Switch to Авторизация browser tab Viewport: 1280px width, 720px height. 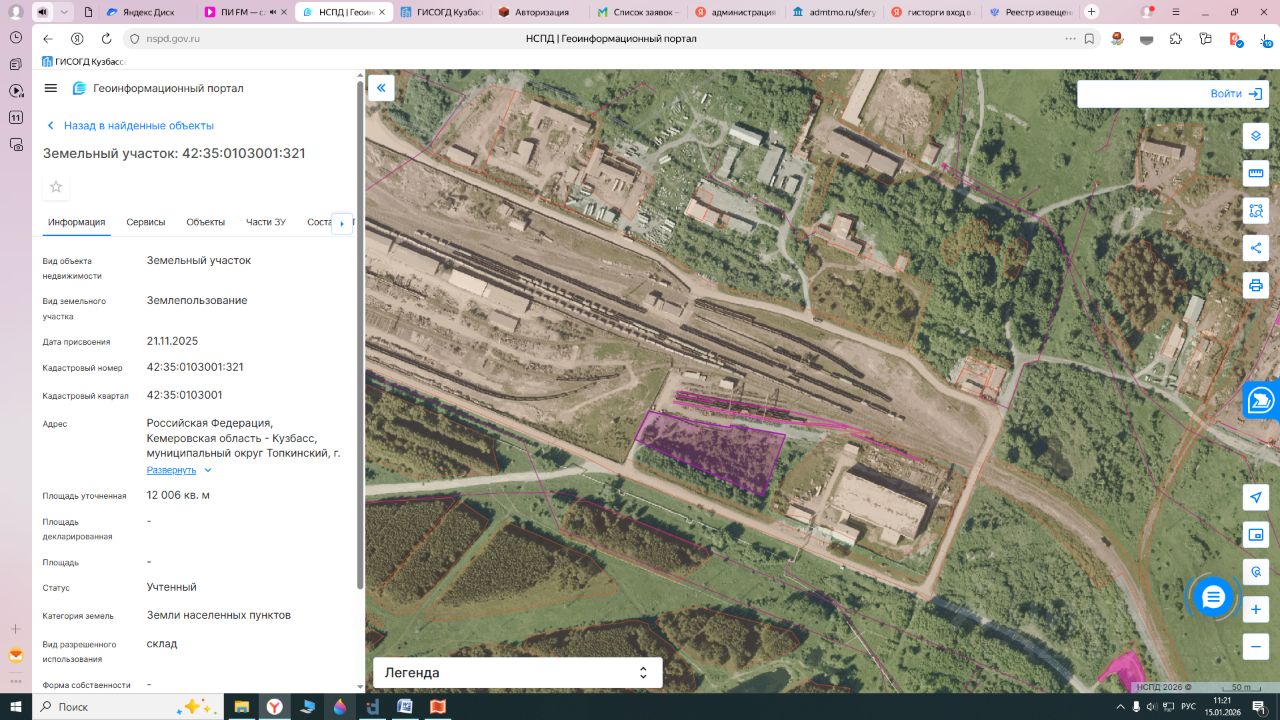pos(539,12)
